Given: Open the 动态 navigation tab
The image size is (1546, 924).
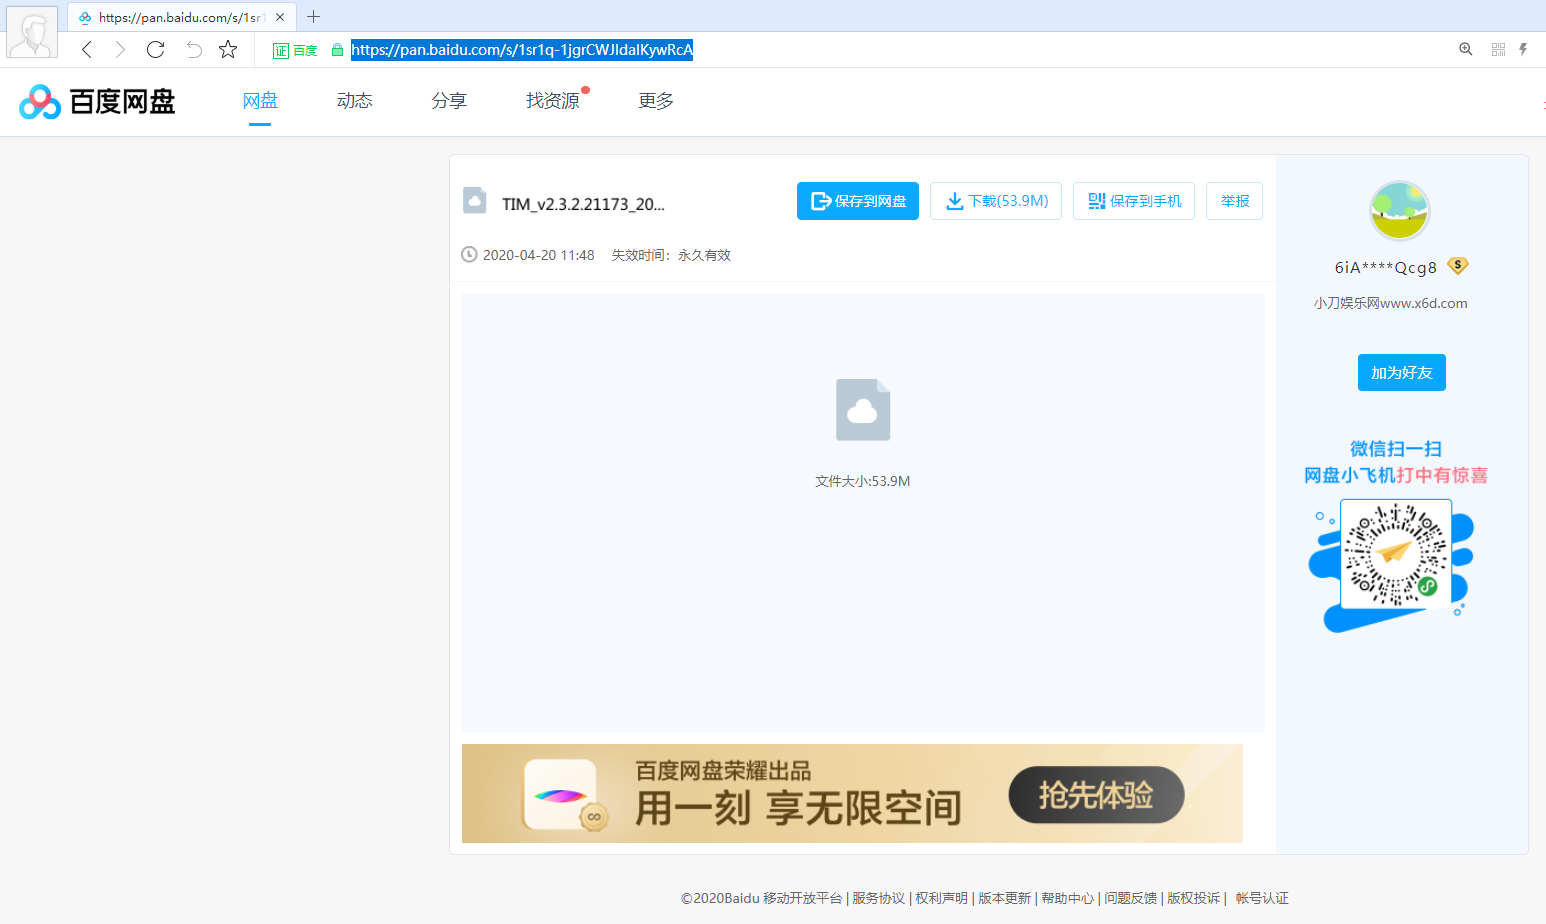Looking at the screenshot, I should (355, 101).
